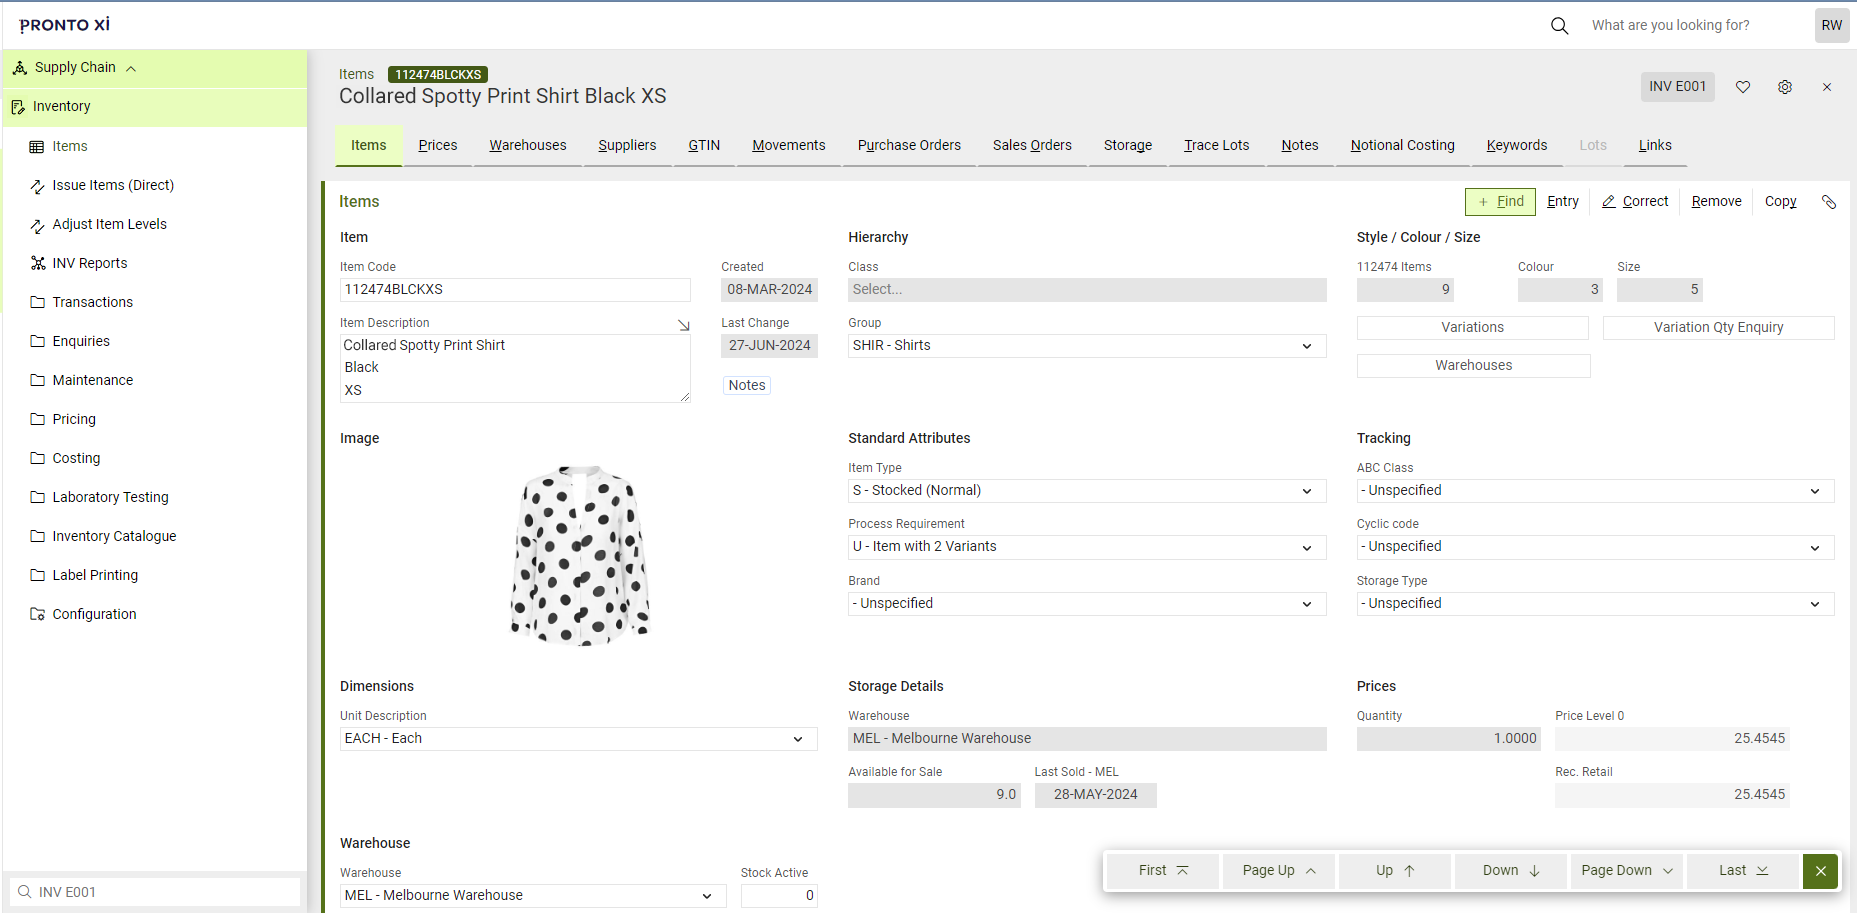Click the Supply Chain icon in sidebar
This screenshot has height=913, width=1857.
point(21,67)
